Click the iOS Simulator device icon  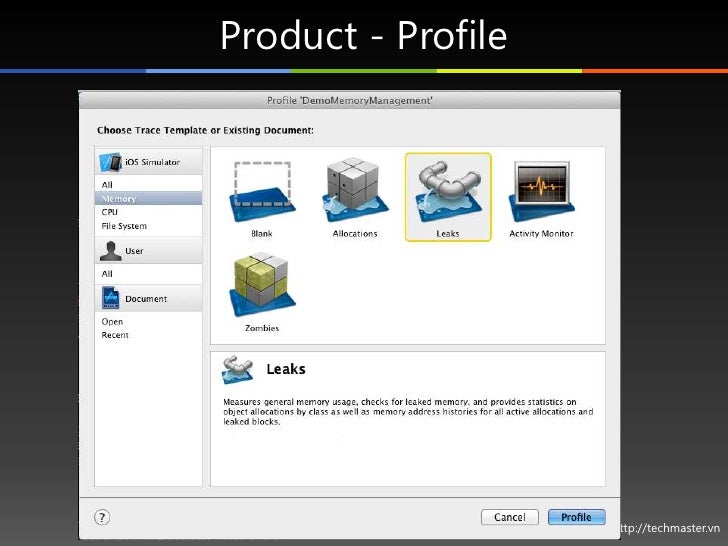(x=110, y=162)
